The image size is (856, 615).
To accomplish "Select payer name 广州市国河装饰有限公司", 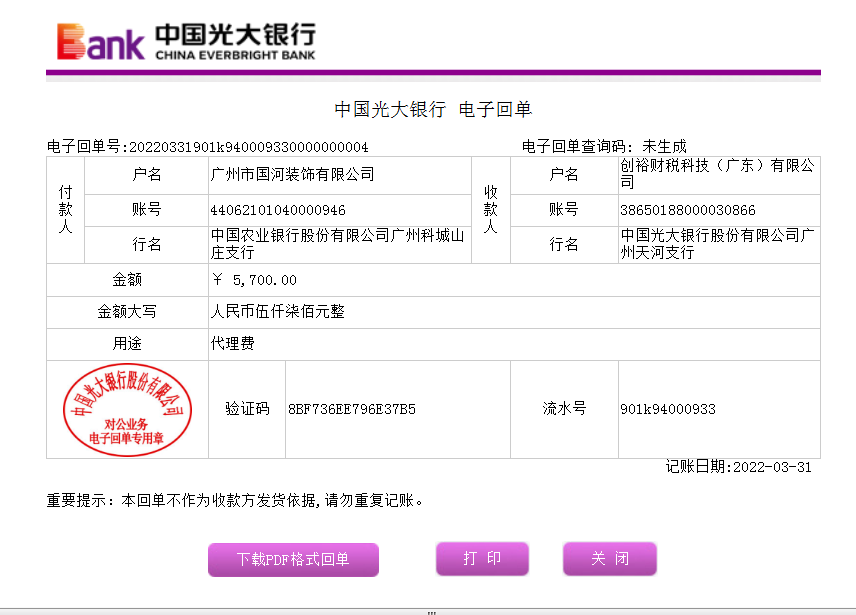I will 293,175.
